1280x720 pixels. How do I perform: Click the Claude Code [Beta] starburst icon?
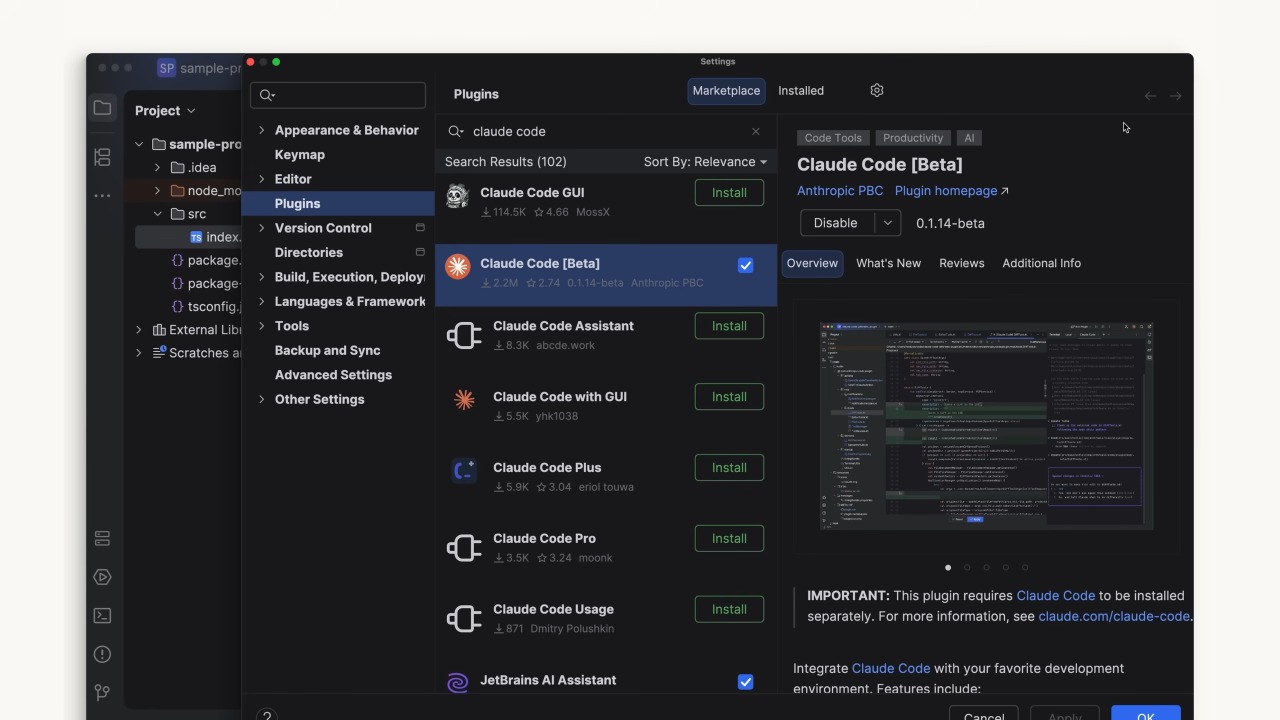tap(458, 267)
